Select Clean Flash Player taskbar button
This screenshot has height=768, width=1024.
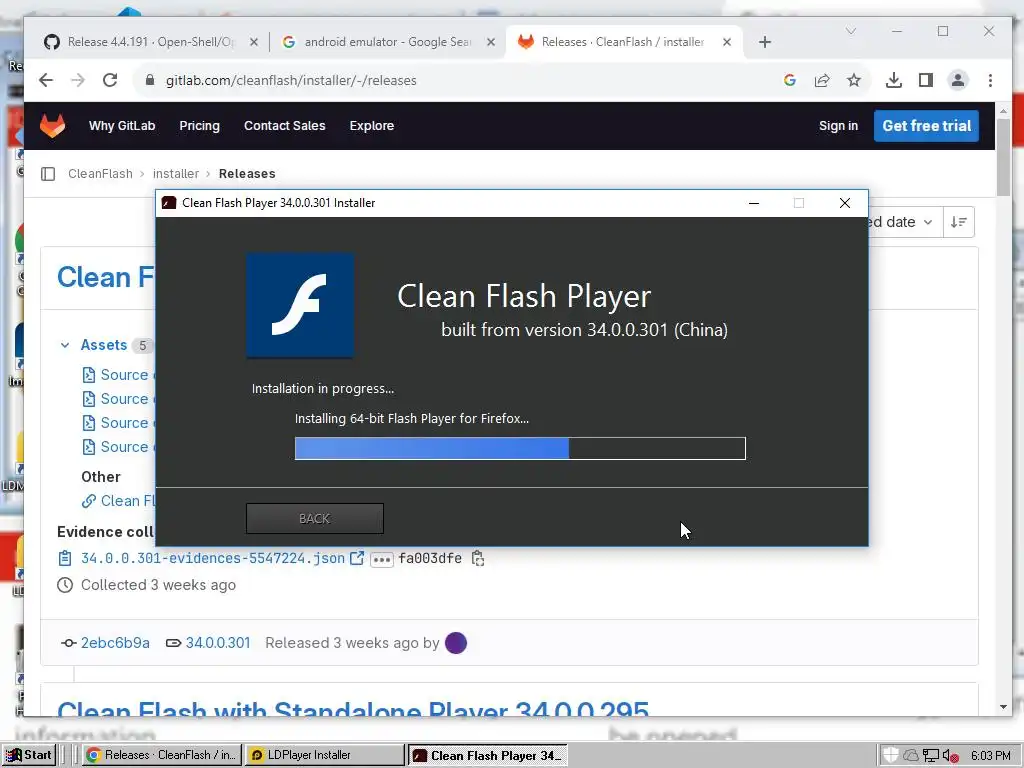tap(488, 755)
